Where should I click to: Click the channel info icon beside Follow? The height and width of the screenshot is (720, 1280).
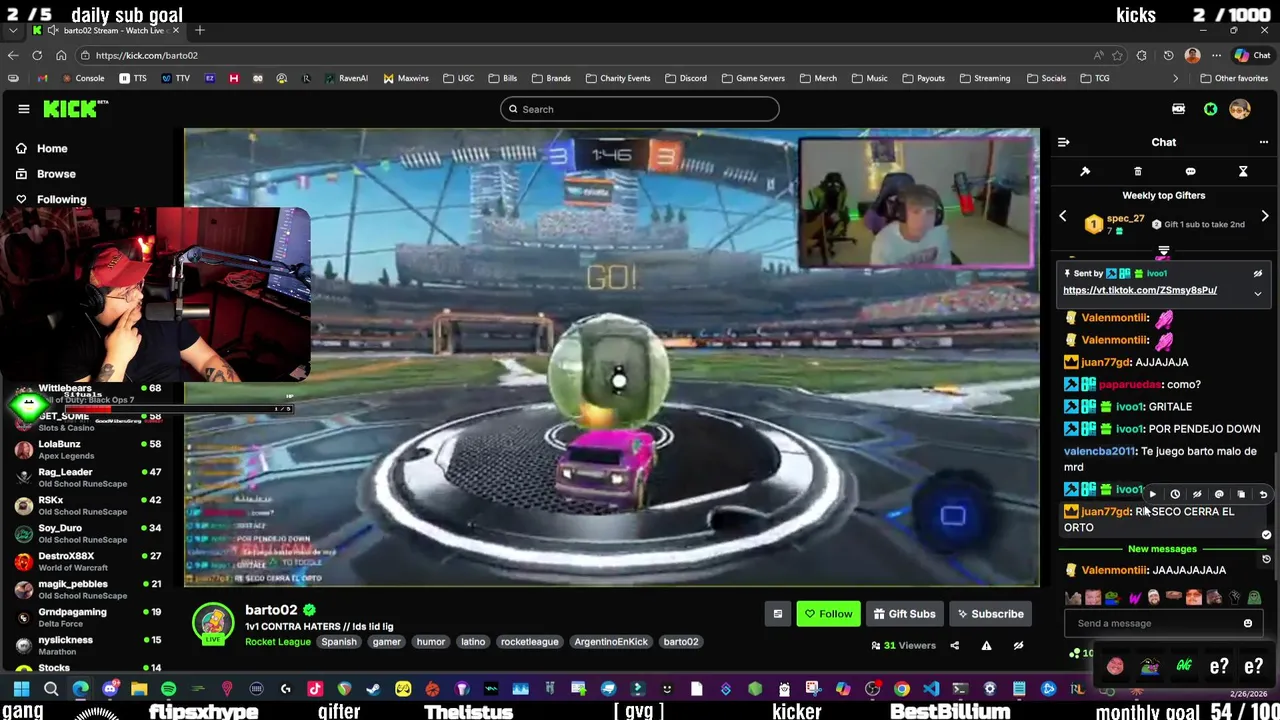point(777,614)
